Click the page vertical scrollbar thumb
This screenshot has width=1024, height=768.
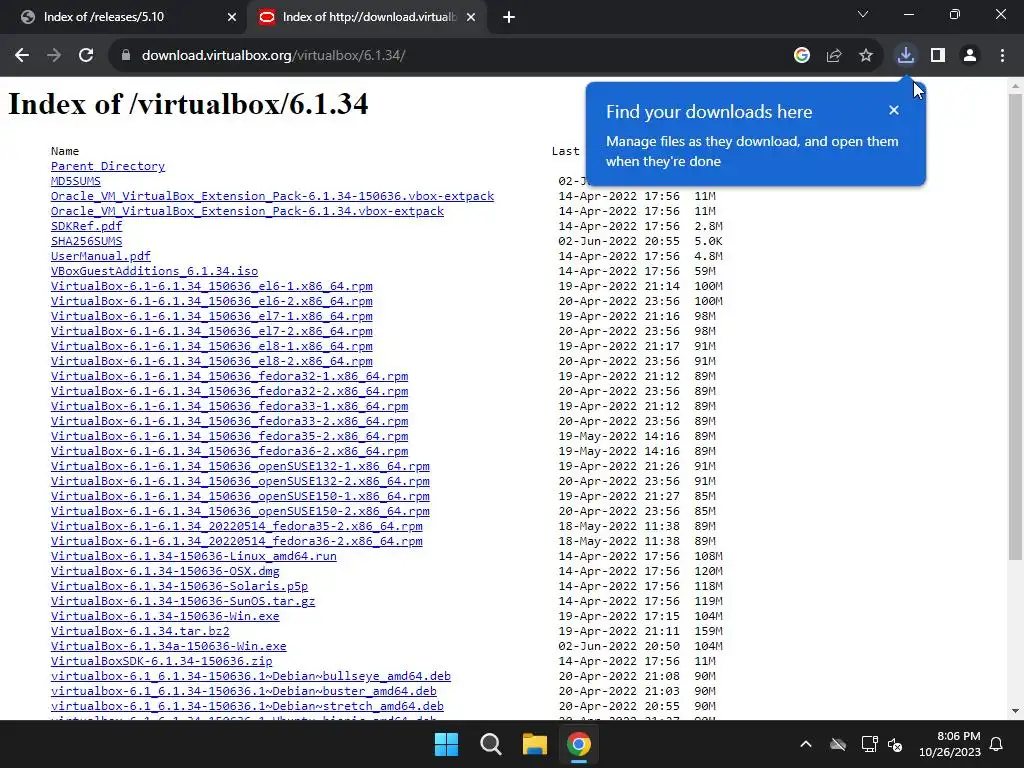click(1016, 327)
